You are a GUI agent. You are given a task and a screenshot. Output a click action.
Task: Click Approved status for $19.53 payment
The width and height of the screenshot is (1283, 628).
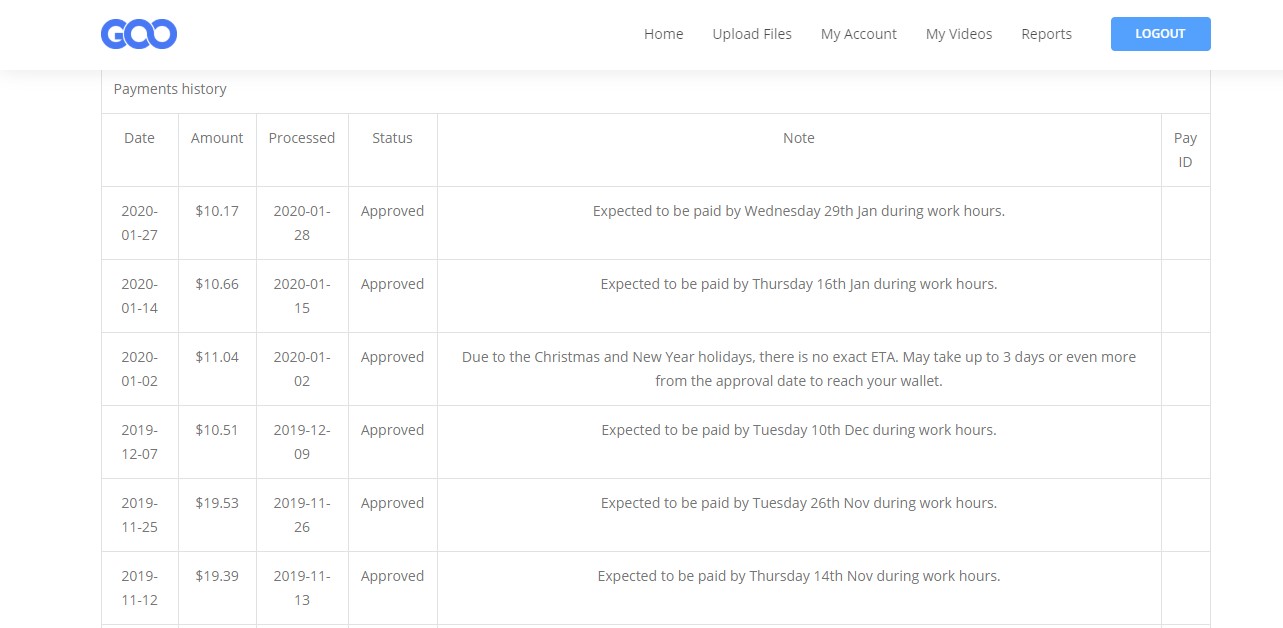(392, 503)
